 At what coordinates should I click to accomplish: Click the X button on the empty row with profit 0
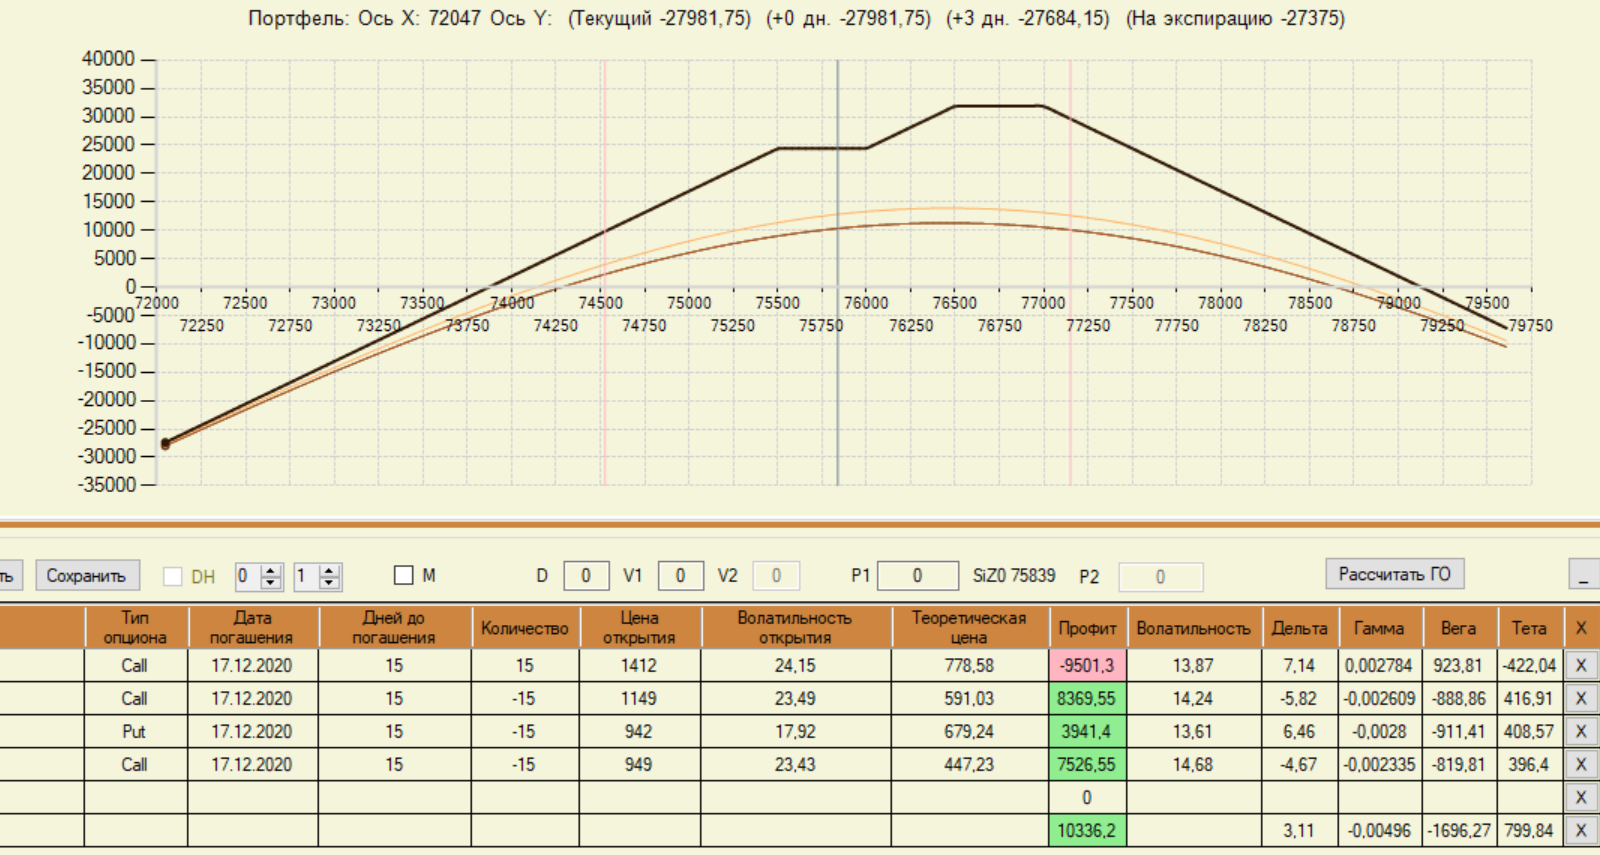1581,797
